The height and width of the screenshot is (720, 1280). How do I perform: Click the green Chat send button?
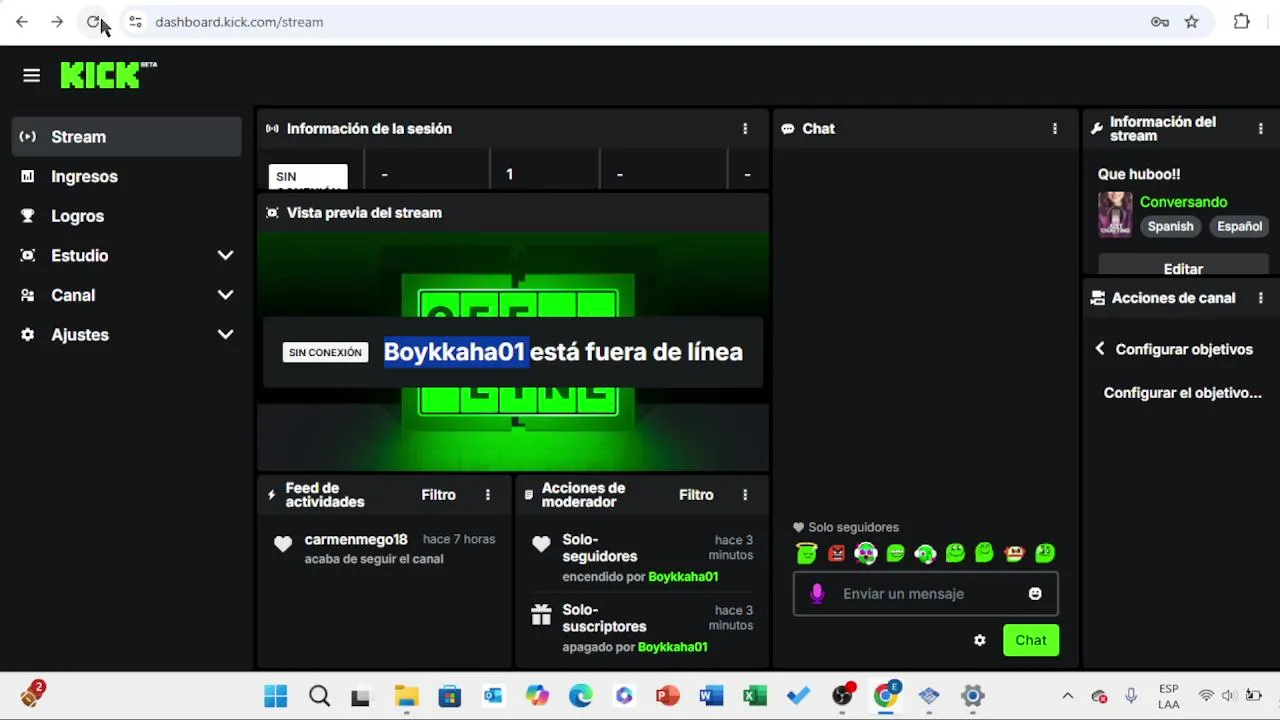[1031, 640]
